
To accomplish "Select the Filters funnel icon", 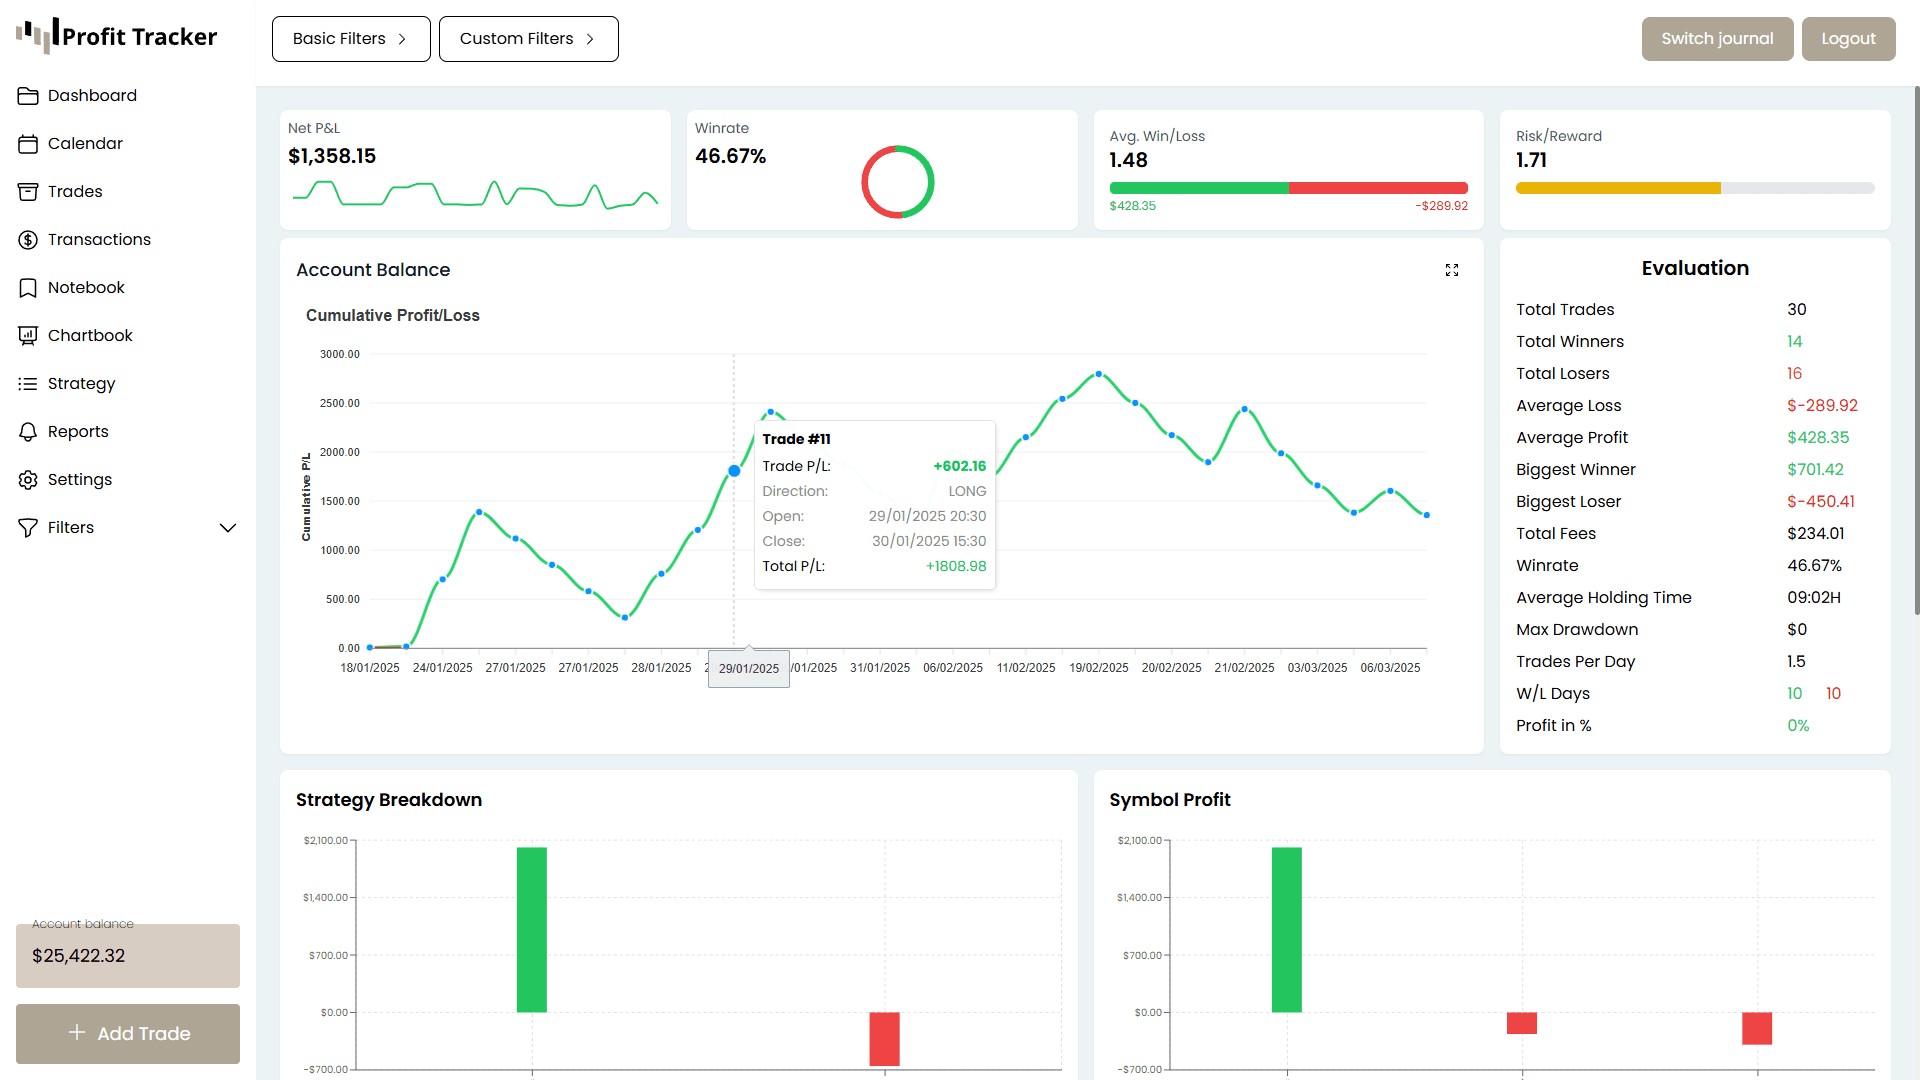I will [x=28, y=527].
